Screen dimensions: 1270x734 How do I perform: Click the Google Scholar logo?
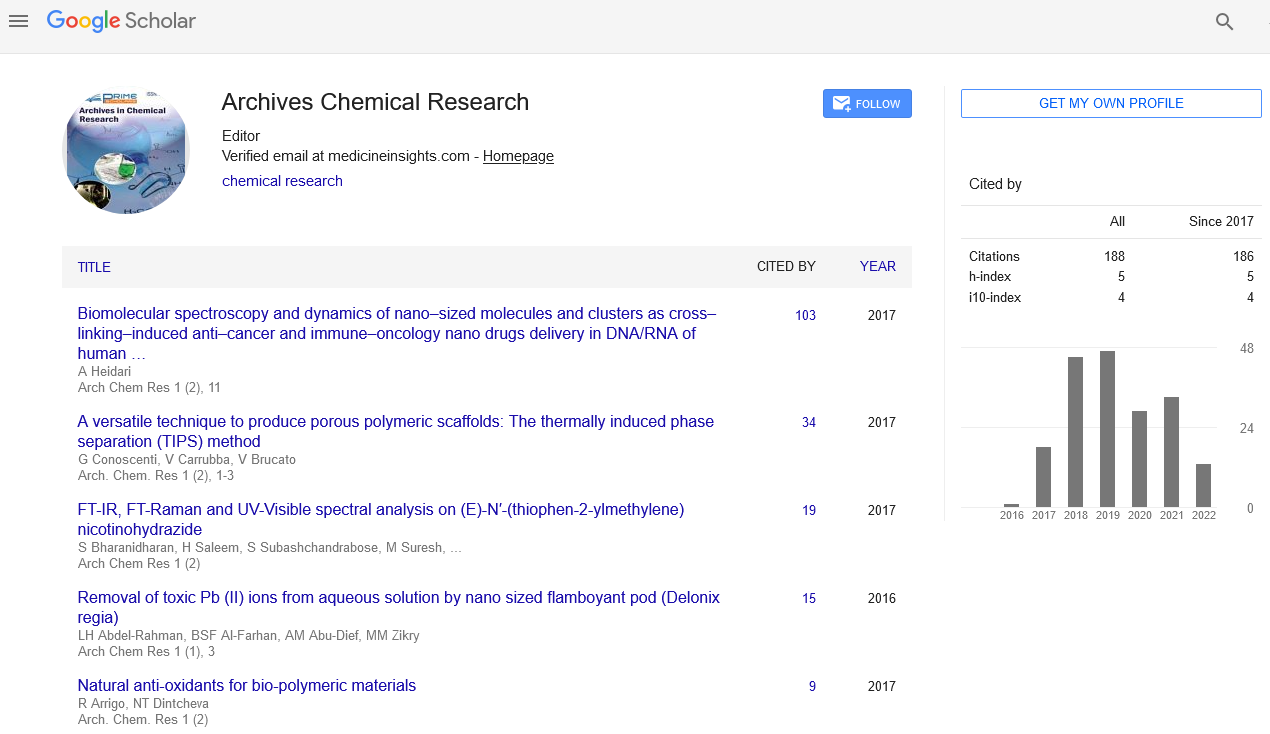click(121, 21)
